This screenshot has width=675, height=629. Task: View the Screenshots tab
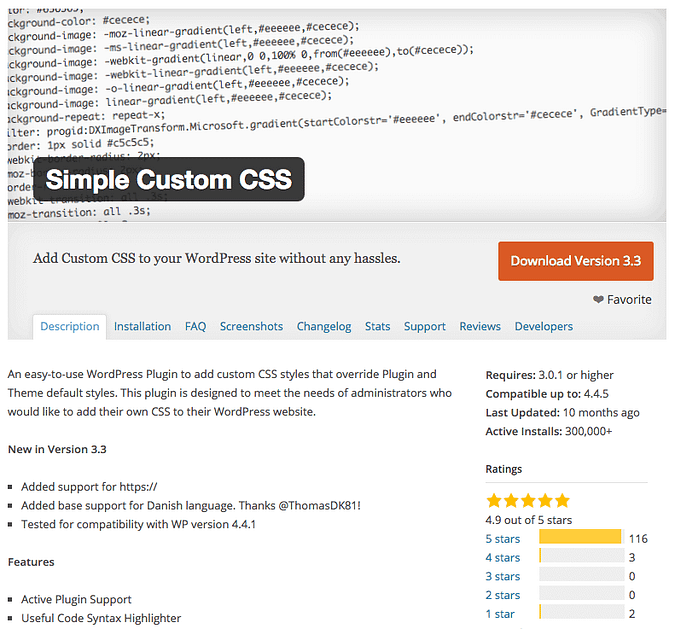pyautogui.click(x=251, y=326)
